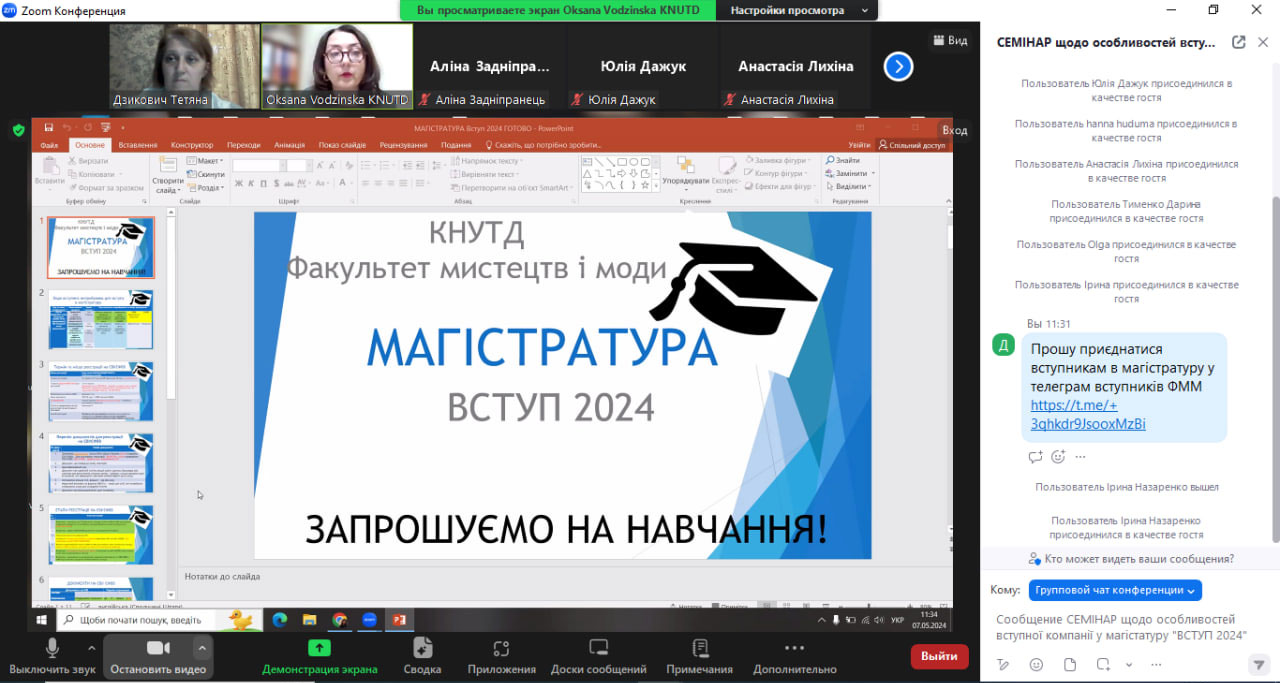The width and height of the screenshot is (1280, 683).
Task: Click the Упорядкувати arrange button in PowerPoint
Action: tap(685, 172)
